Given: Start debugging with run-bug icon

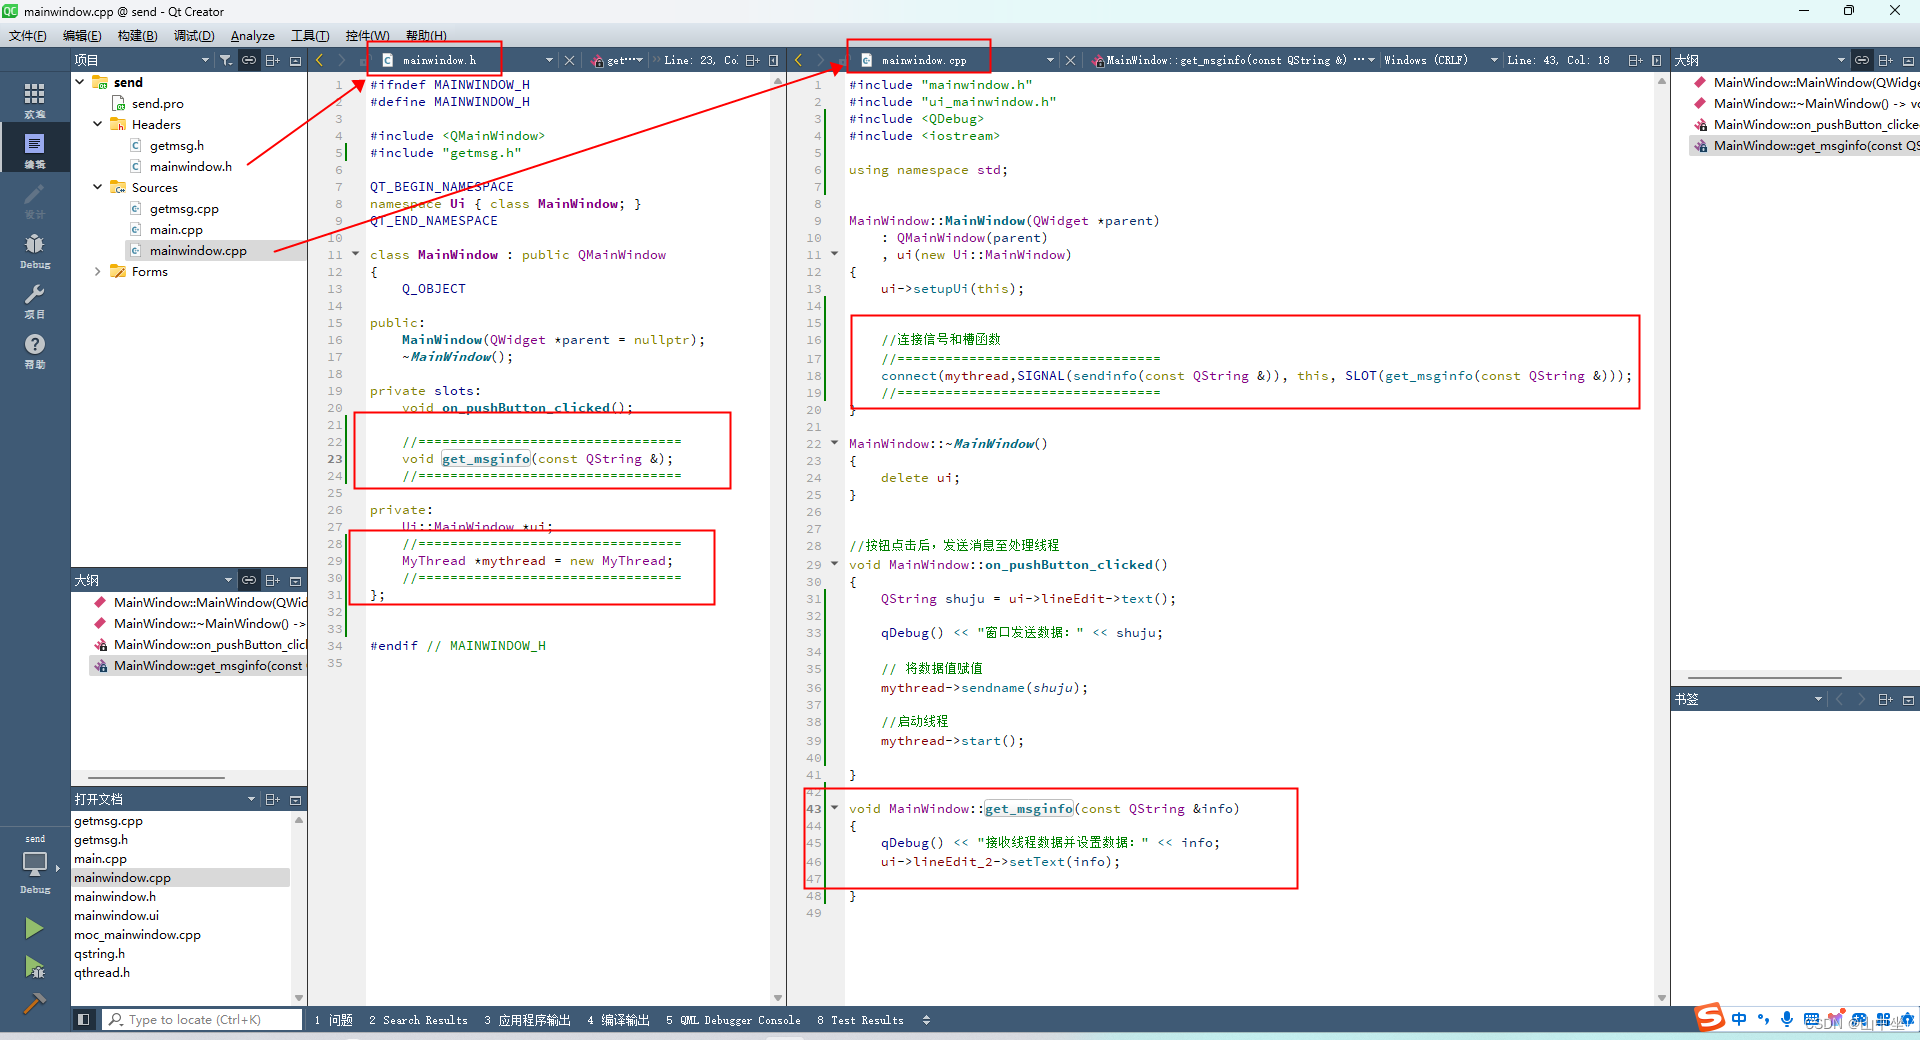Looking at the screenshot, I should (34, 967).
